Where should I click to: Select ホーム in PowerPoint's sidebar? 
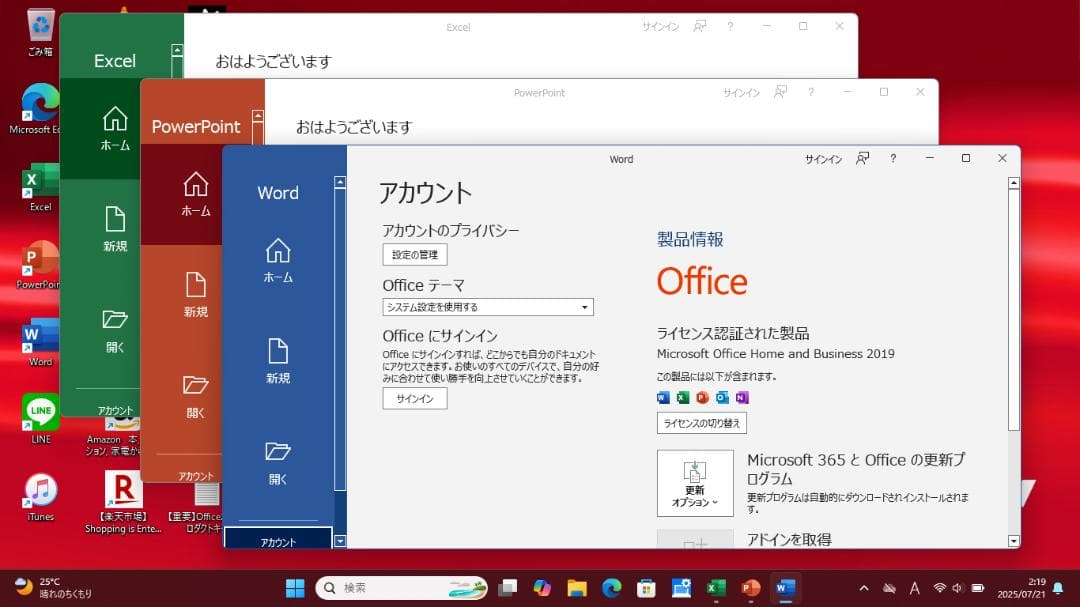pyautogui.click(x=195, y=193)
